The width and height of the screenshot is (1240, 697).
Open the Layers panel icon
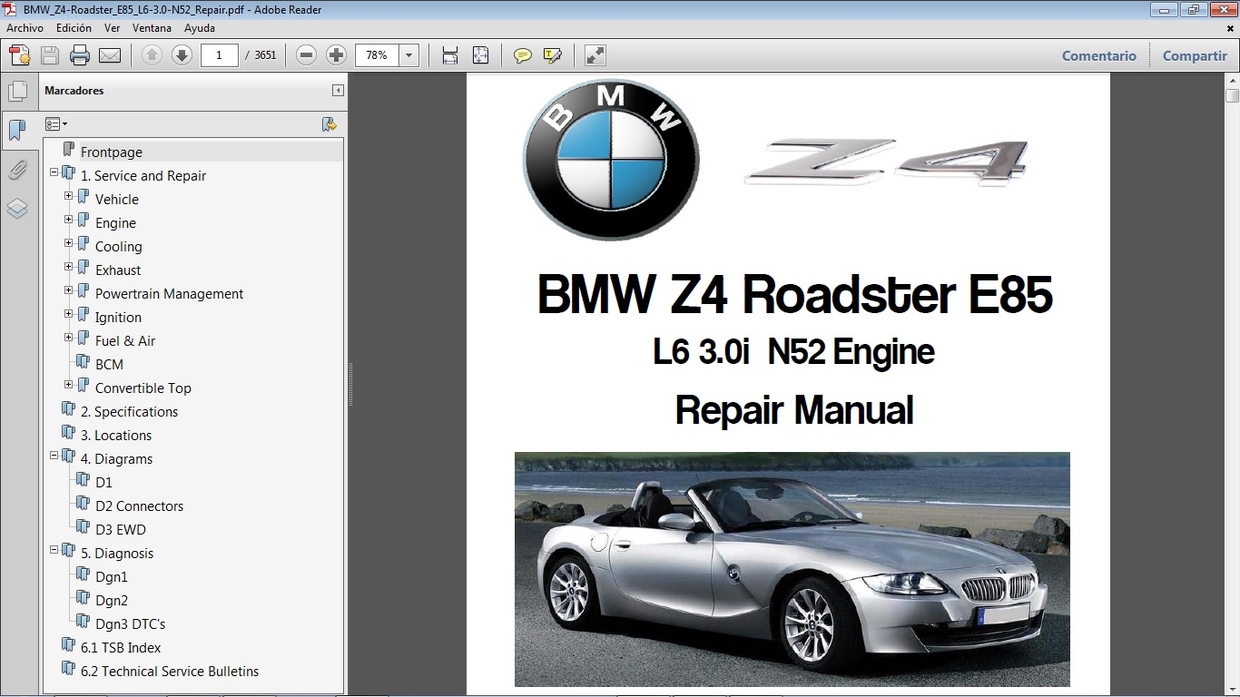(x=19, y=208)
